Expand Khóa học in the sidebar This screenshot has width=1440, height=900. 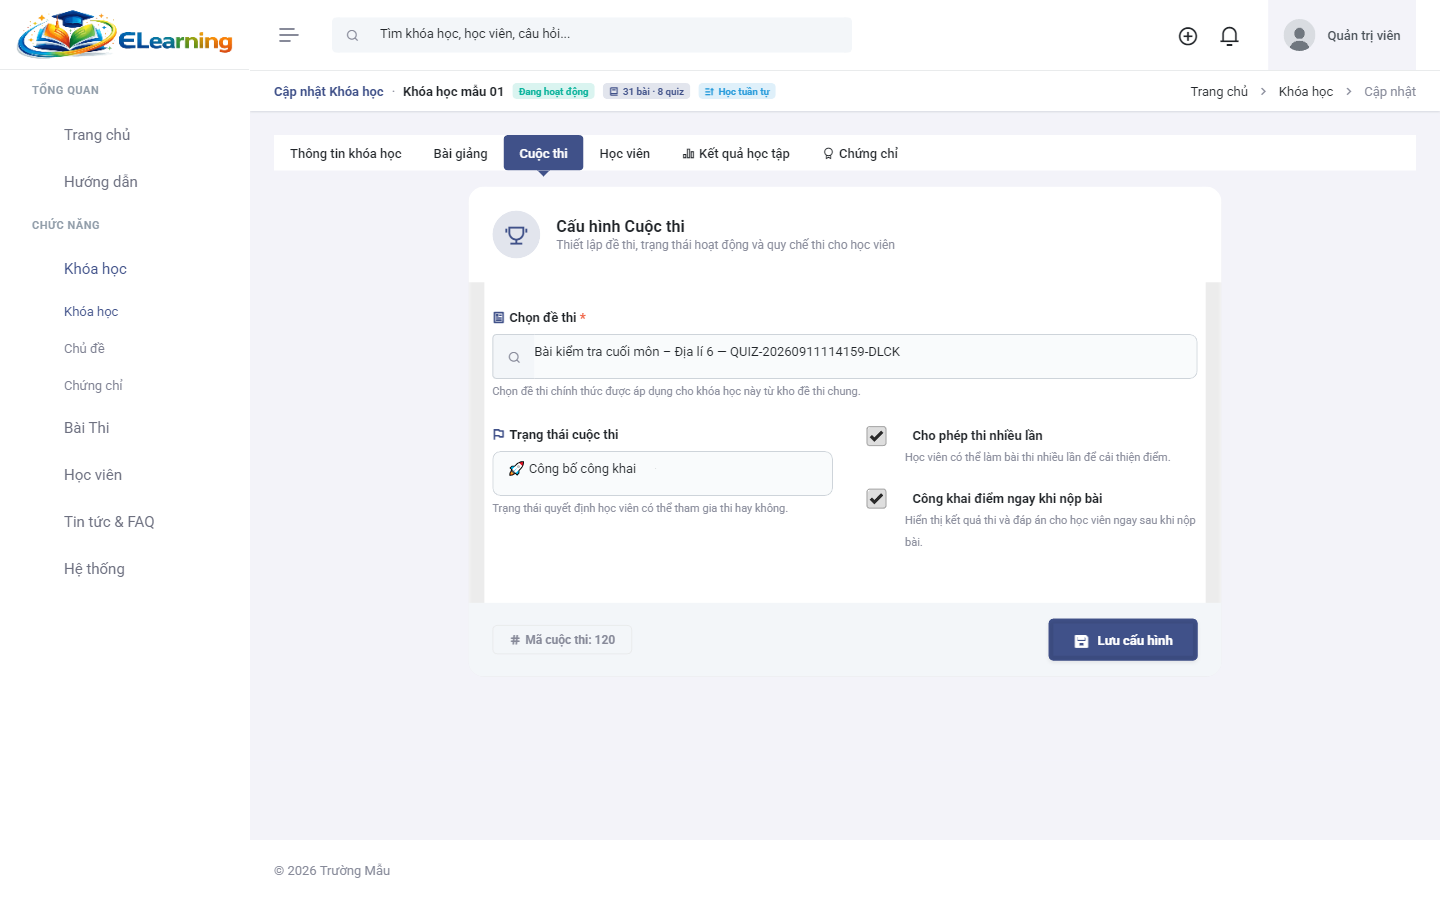coord(95,269)
